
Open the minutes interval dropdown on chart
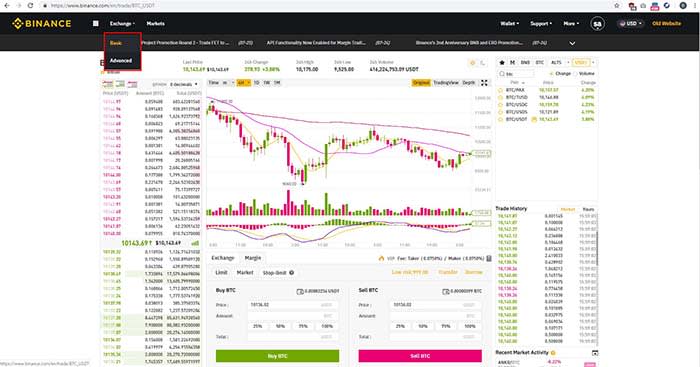(x=228, y=83)
